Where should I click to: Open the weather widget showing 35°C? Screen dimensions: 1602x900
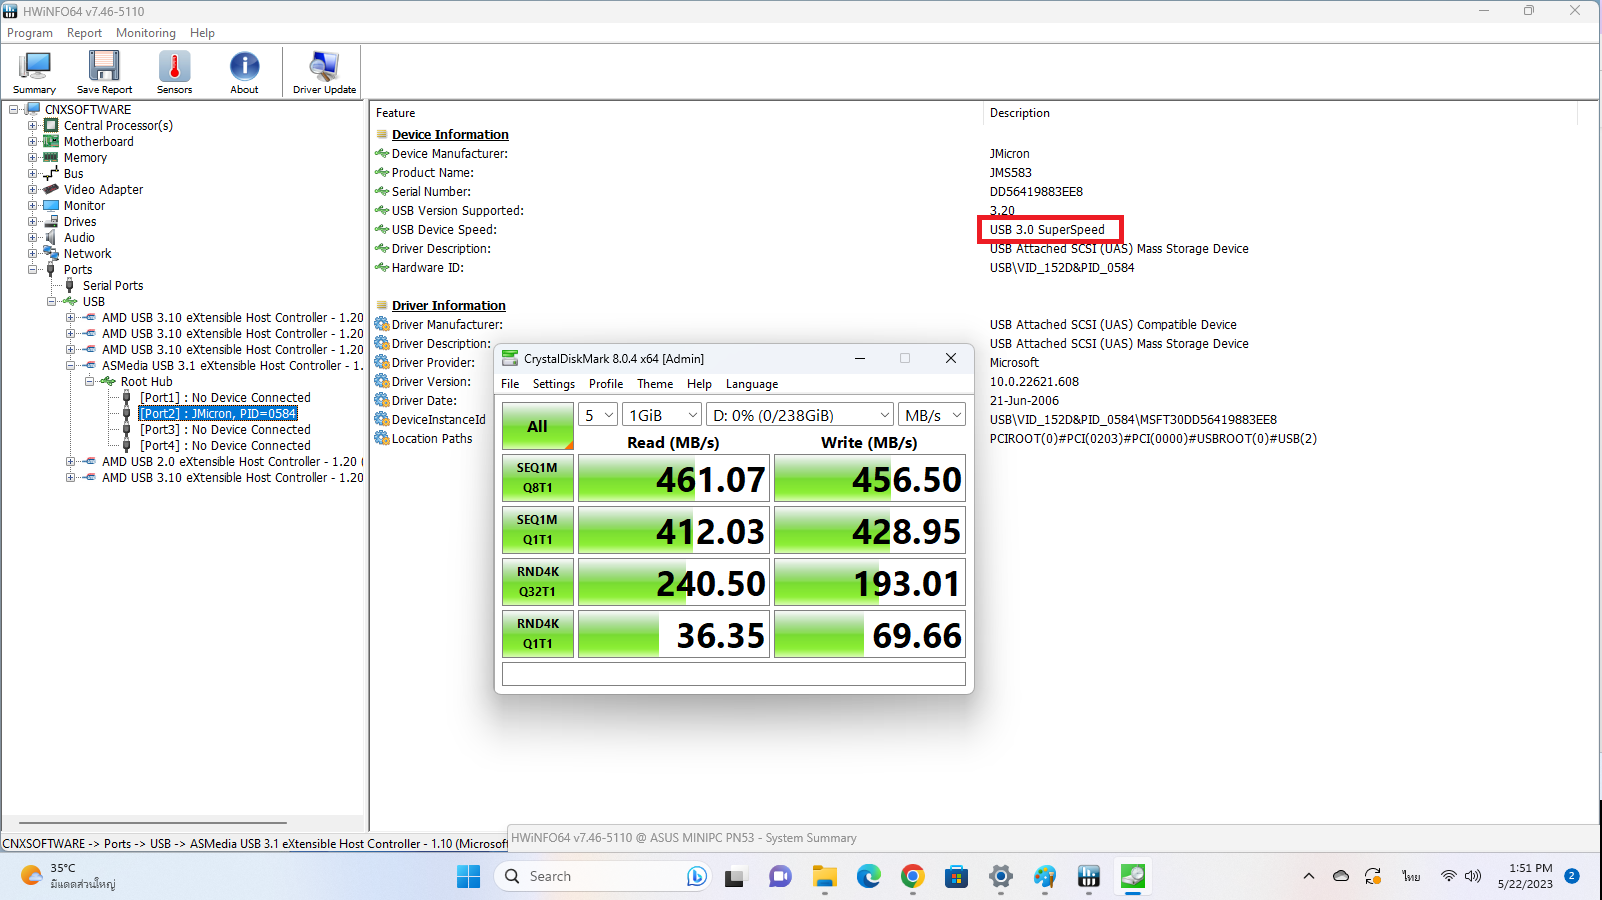tap(68, 876)
